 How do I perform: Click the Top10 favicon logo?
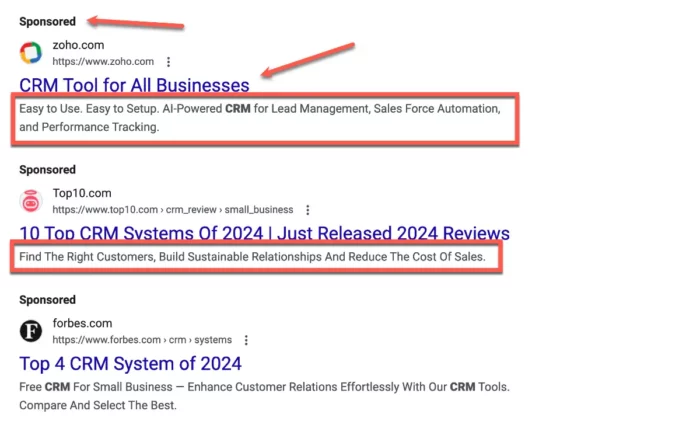pyautogui.click(x=31, y=201)
